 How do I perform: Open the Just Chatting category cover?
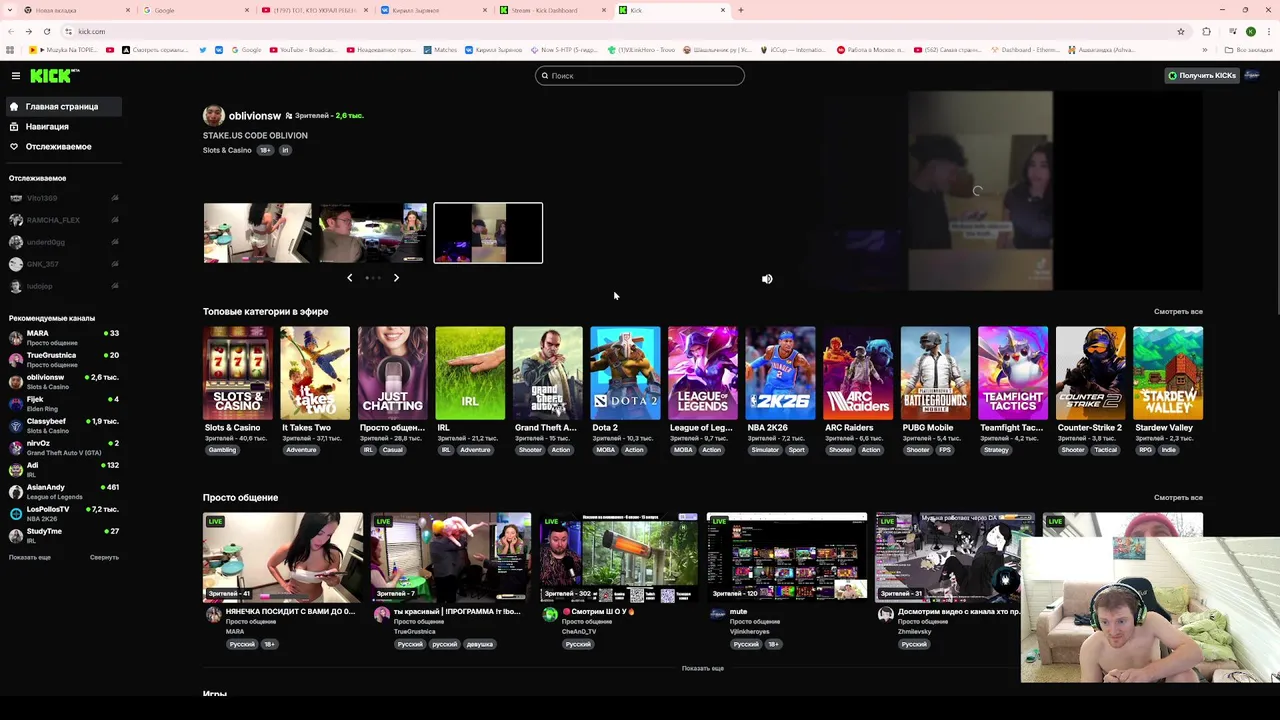pos(393,373)
